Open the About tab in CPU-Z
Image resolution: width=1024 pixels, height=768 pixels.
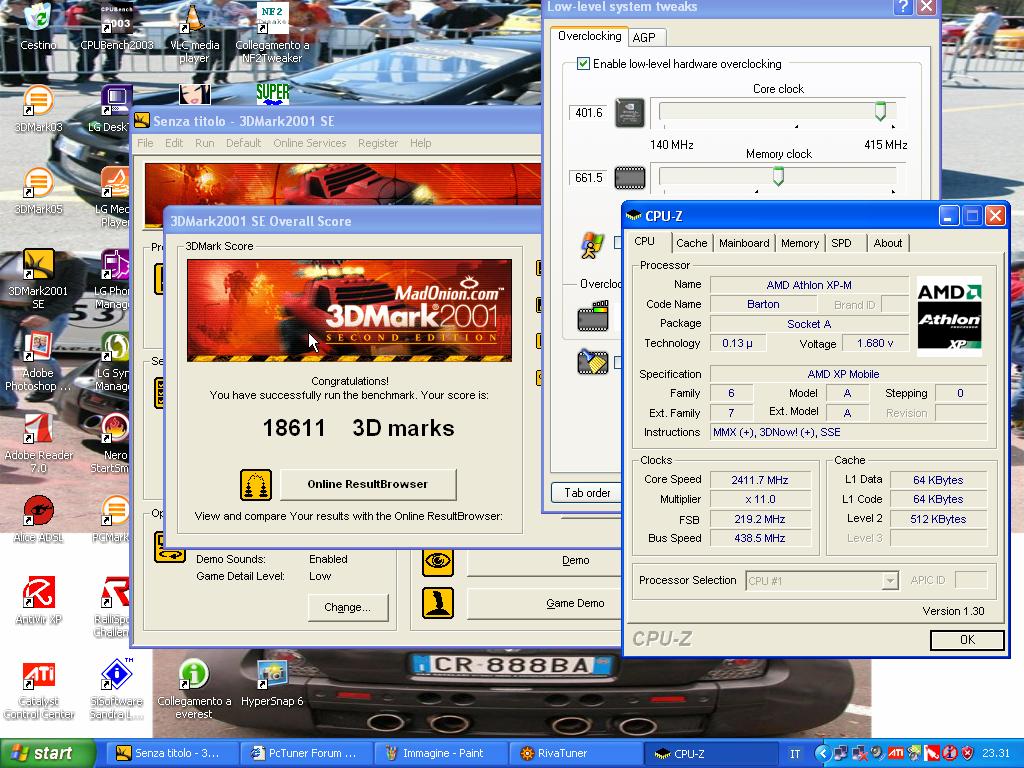pyautogui.click(x=888, y=243)
